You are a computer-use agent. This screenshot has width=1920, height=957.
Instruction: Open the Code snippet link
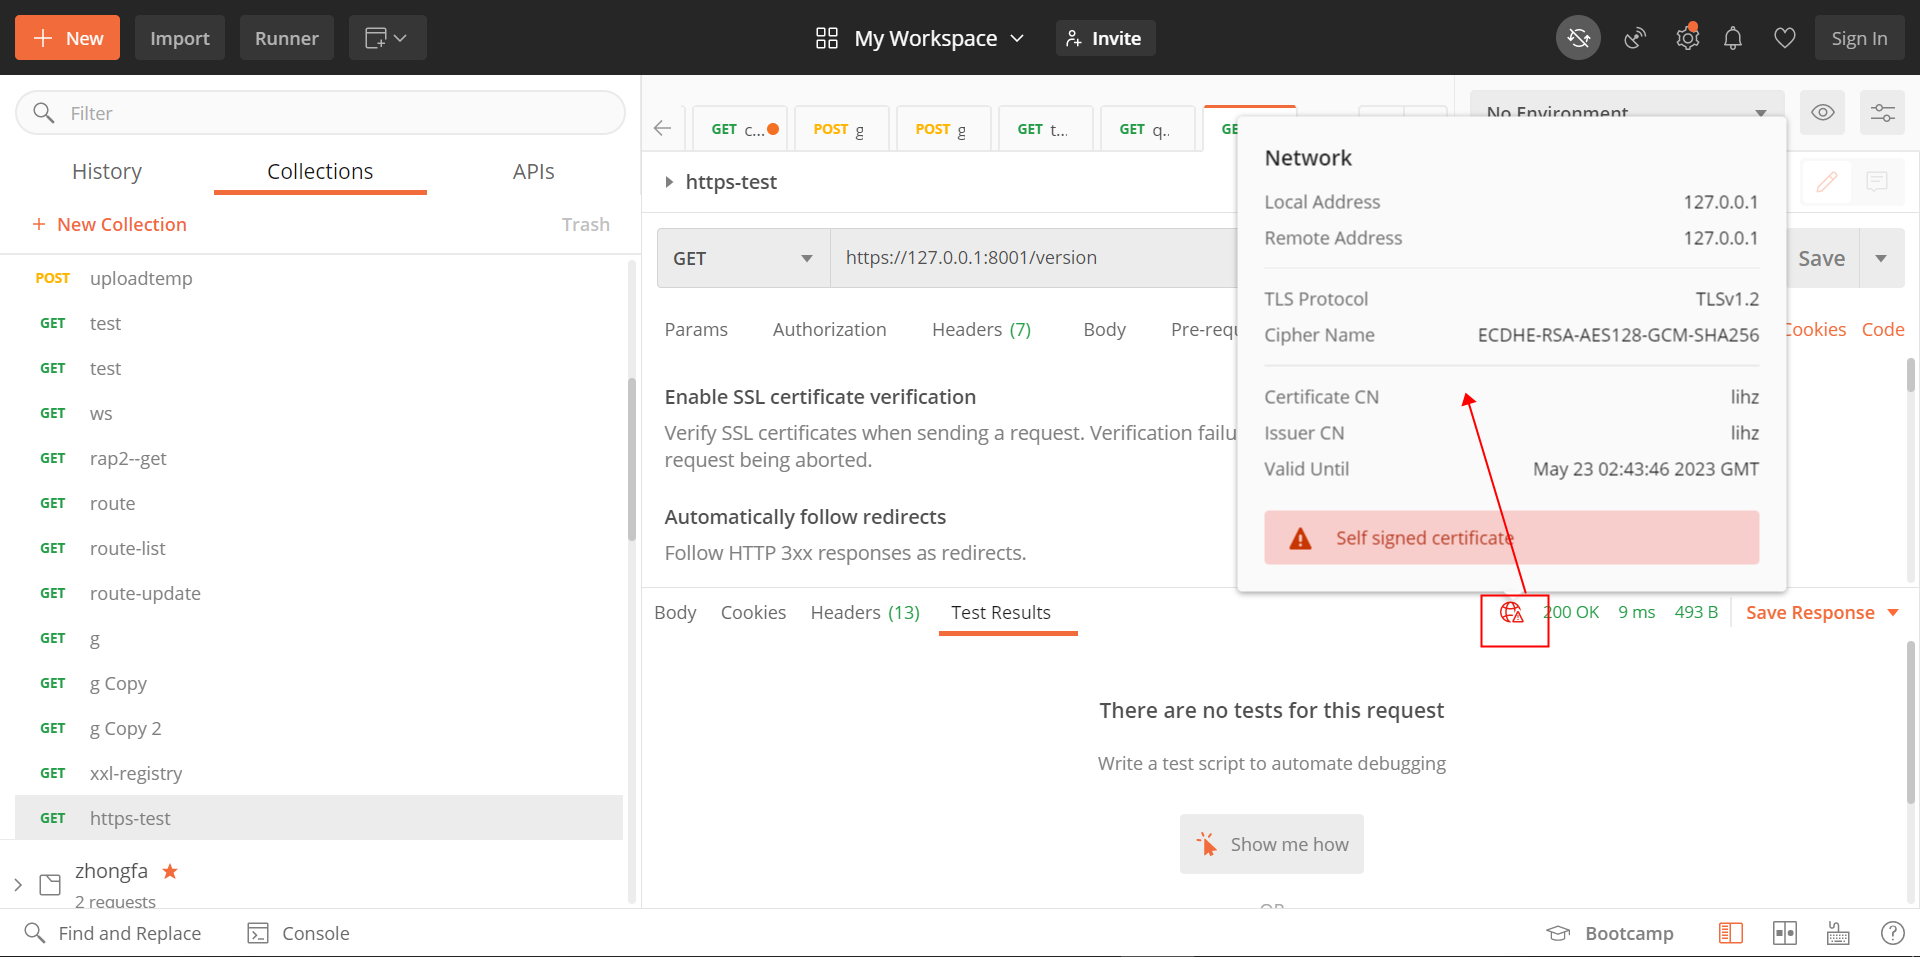pos(1883,329)
